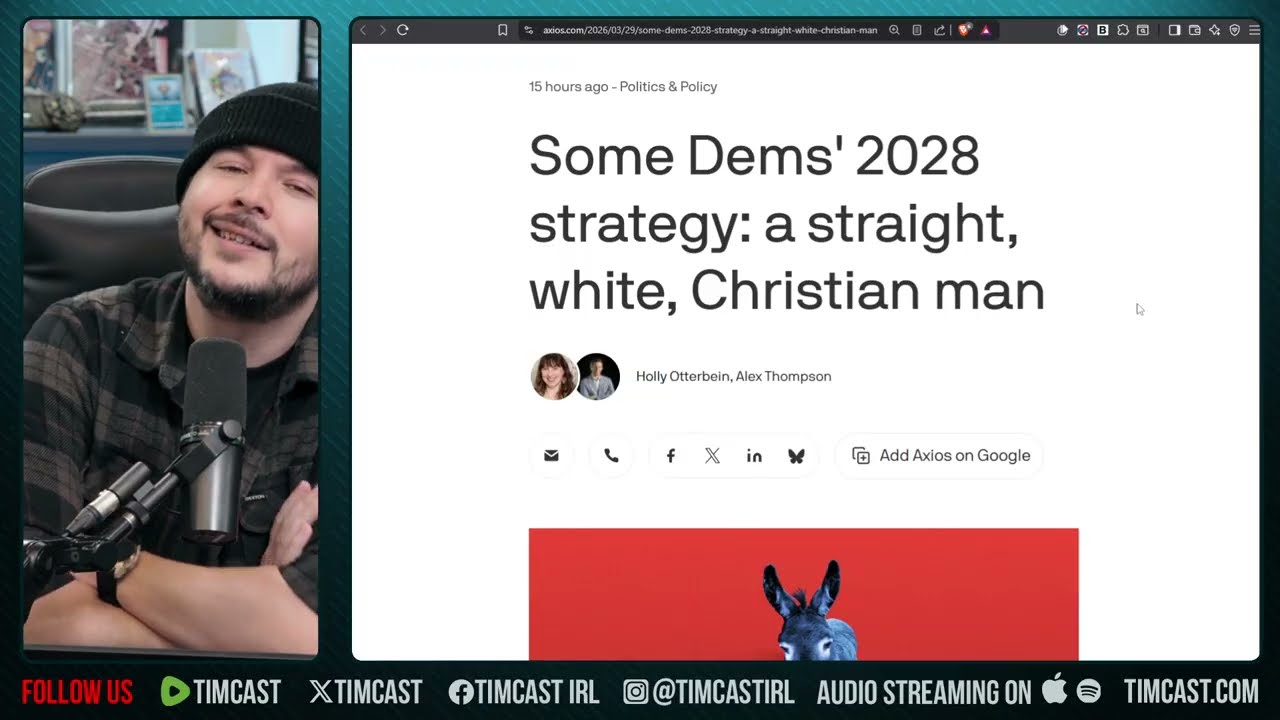The image size is (1280, 720).
Task: Click the browser back arrow
Action: click(x=363, y=30)
